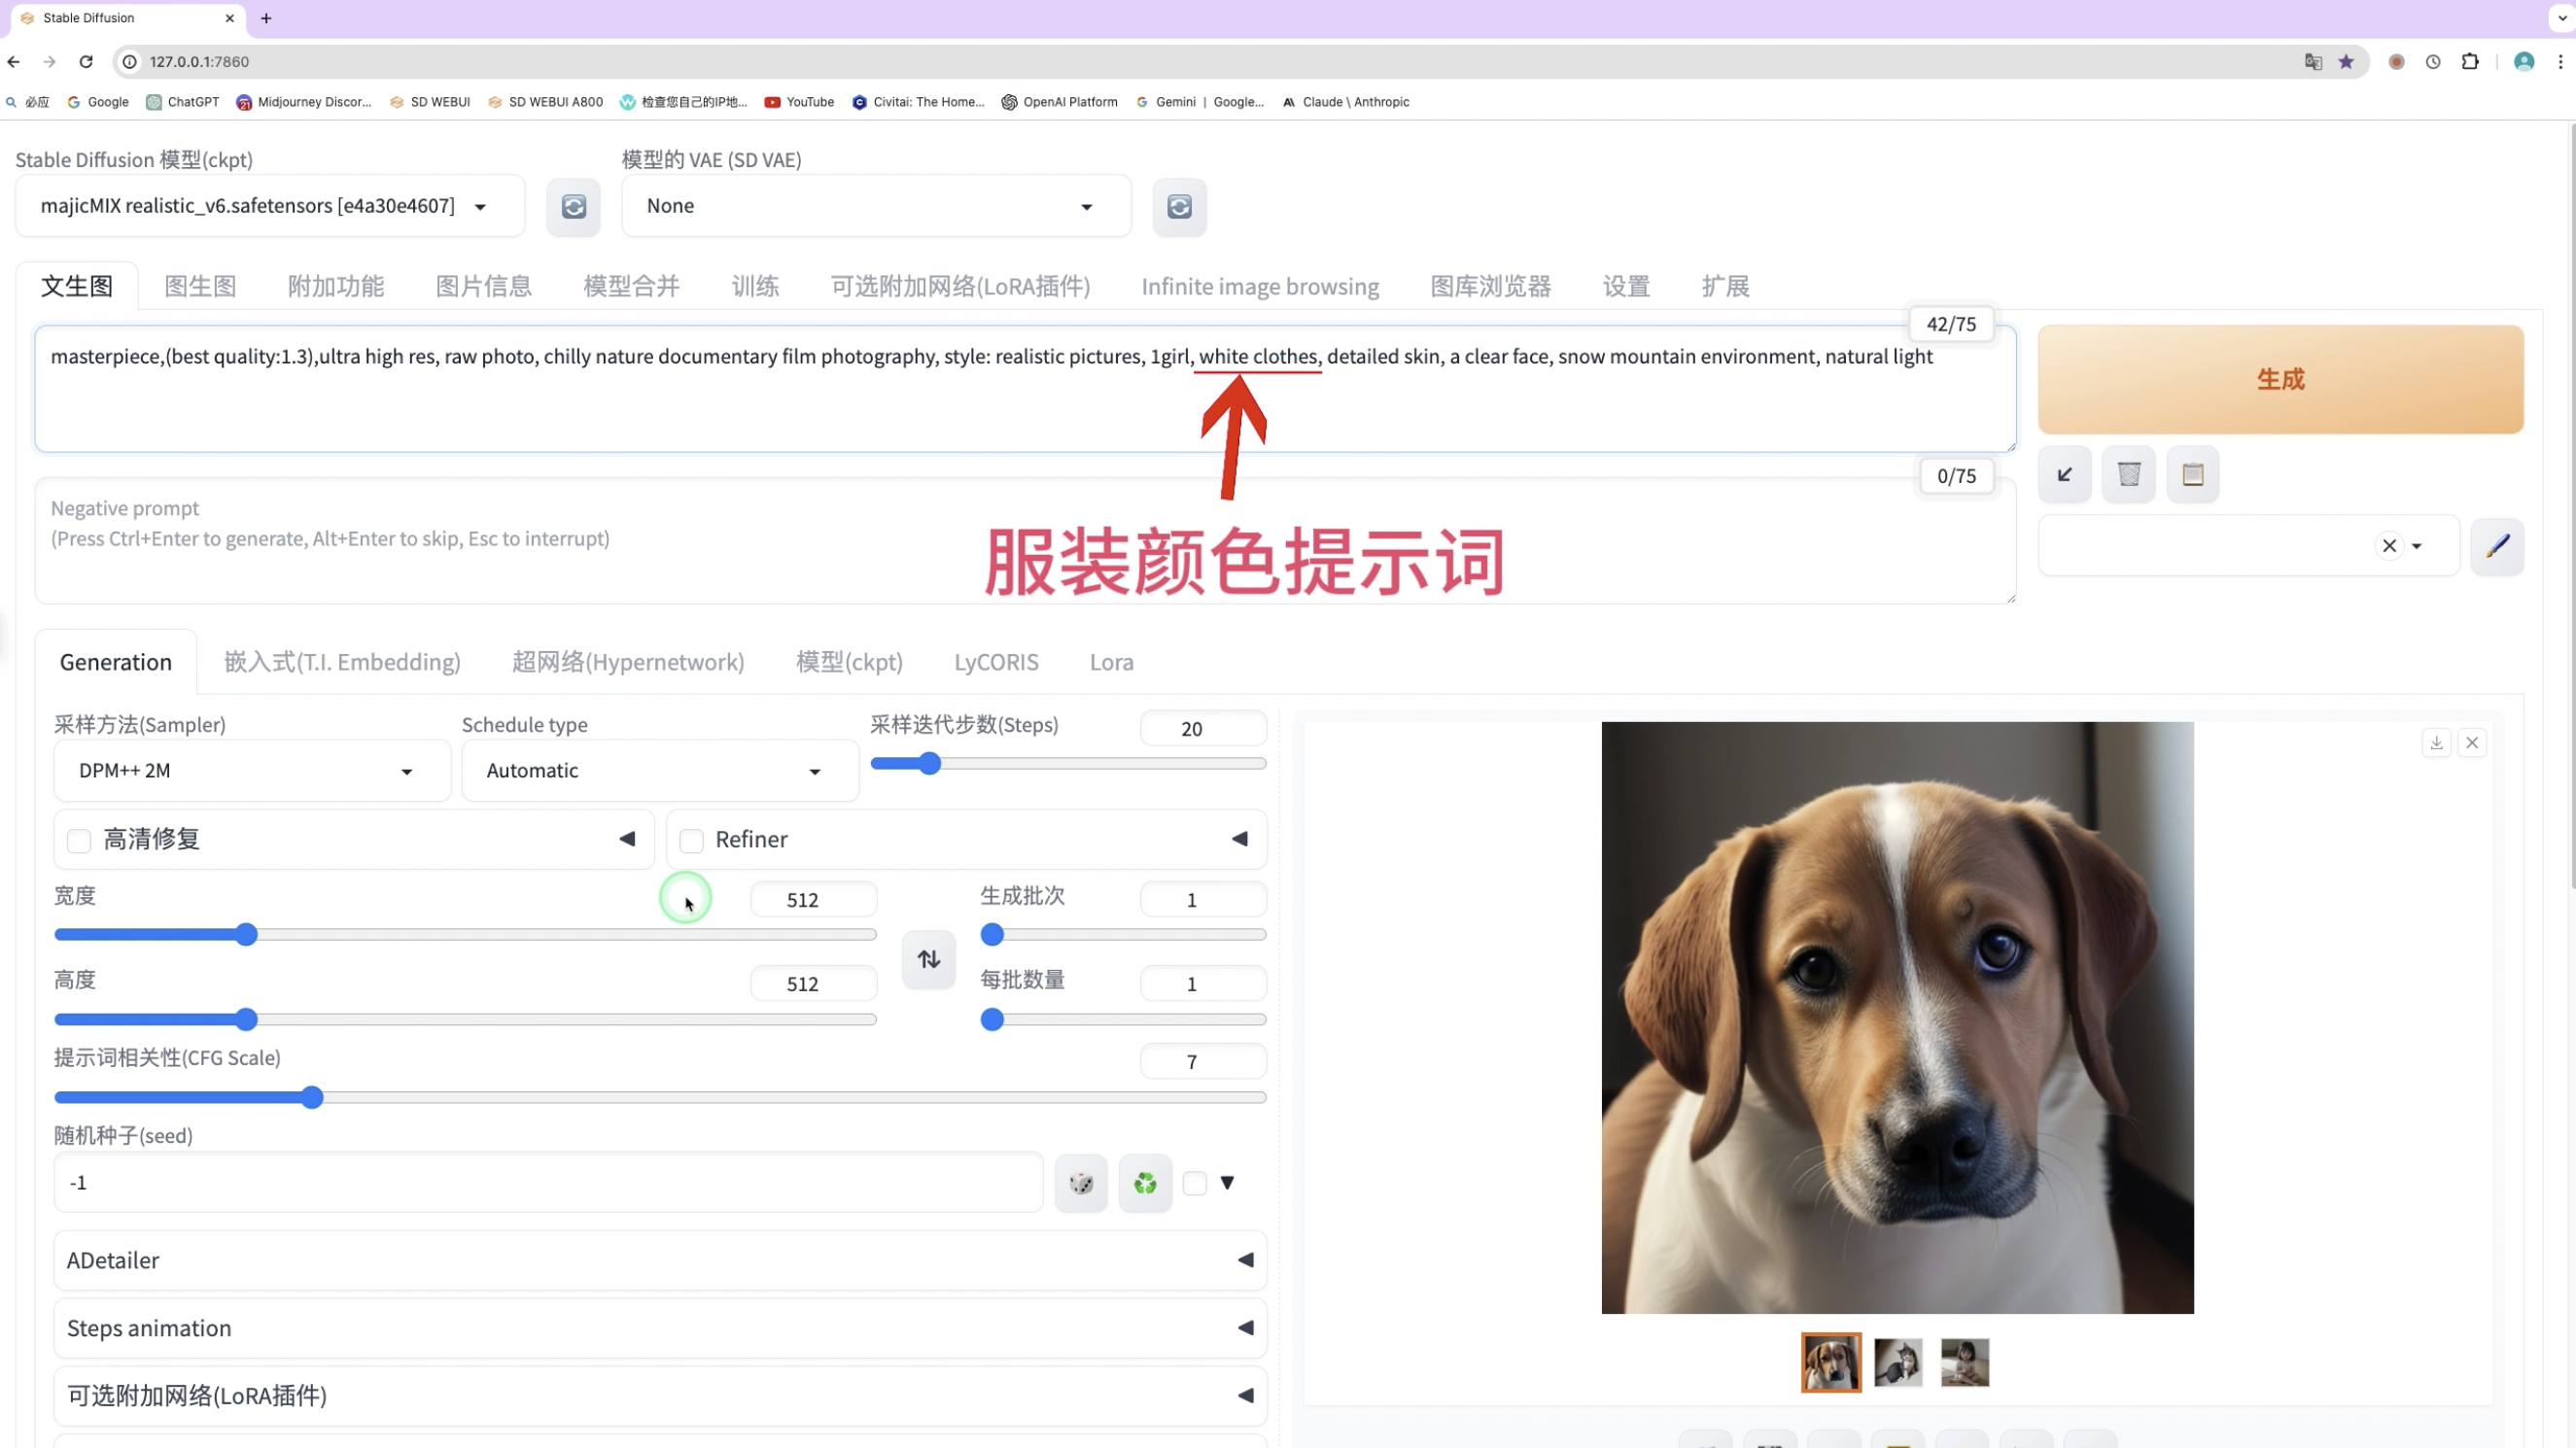This screenshot has height=1448, width=2576.
Task: Click the 高度 height slider handle
Action: (246, 1020)
